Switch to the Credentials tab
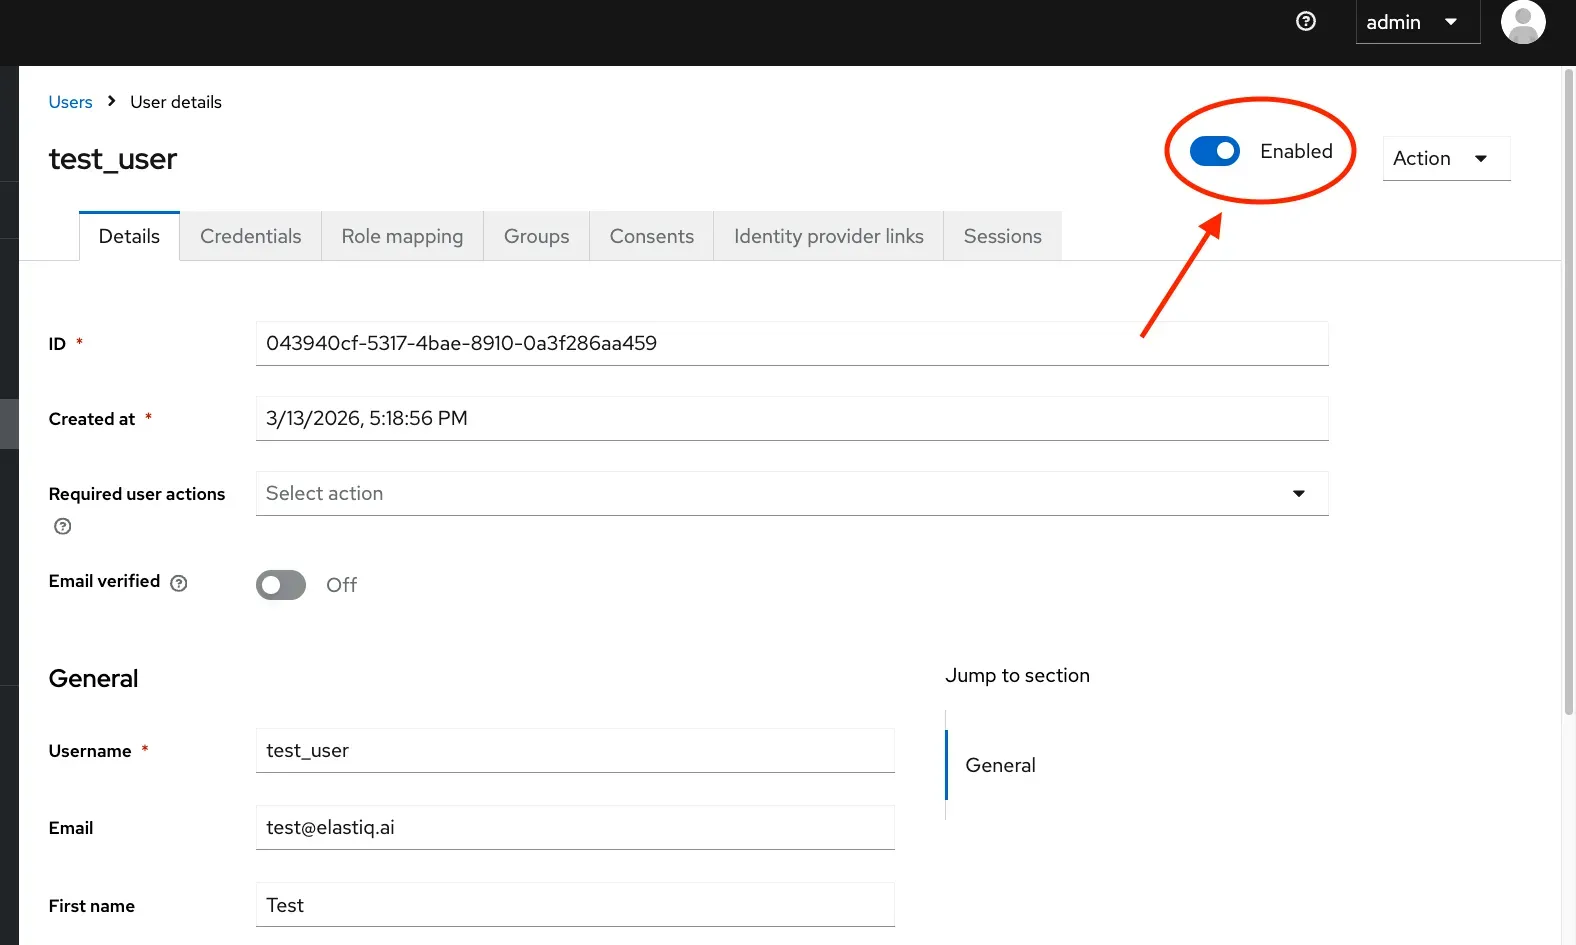 point(250,236)
